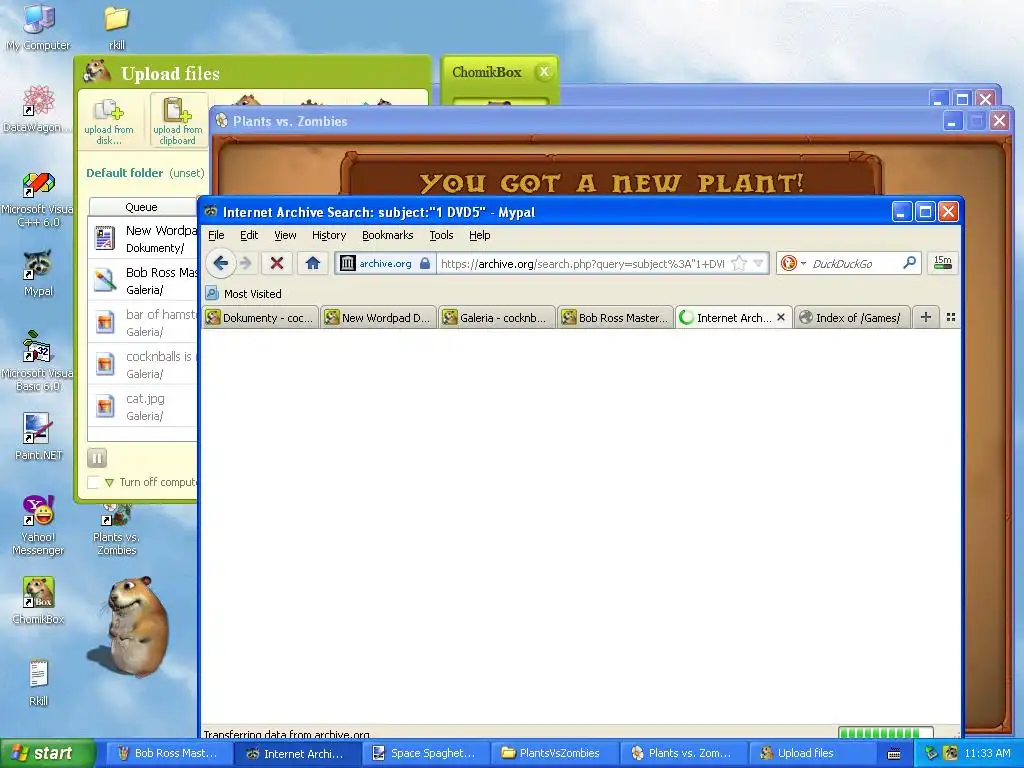Switch to the Dokumenty - coc... tab
Image resolution: width=1024 pixels, height=768 pixels.
pyautogui.click(x=260, y=317)
